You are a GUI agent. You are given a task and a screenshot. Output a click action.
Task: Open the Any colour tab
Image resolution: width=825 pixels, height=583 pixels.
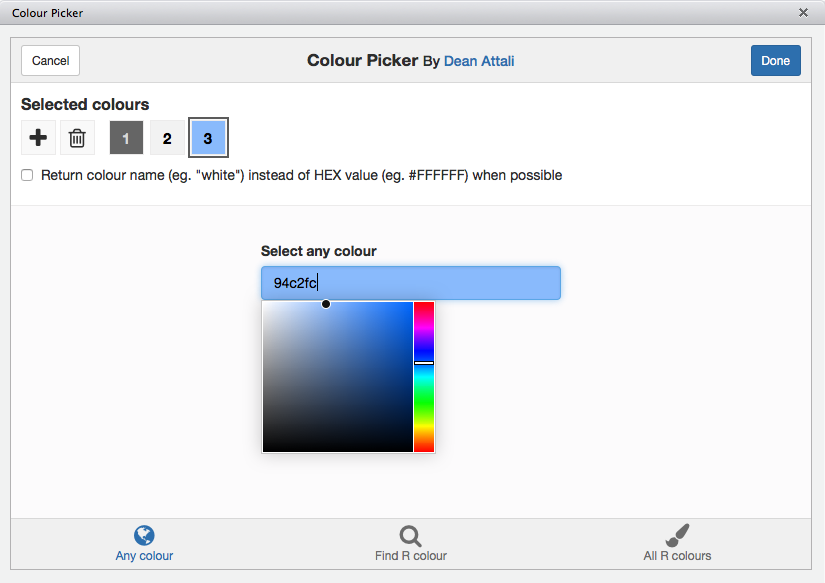pyautogui.click(x=144, y=544)
